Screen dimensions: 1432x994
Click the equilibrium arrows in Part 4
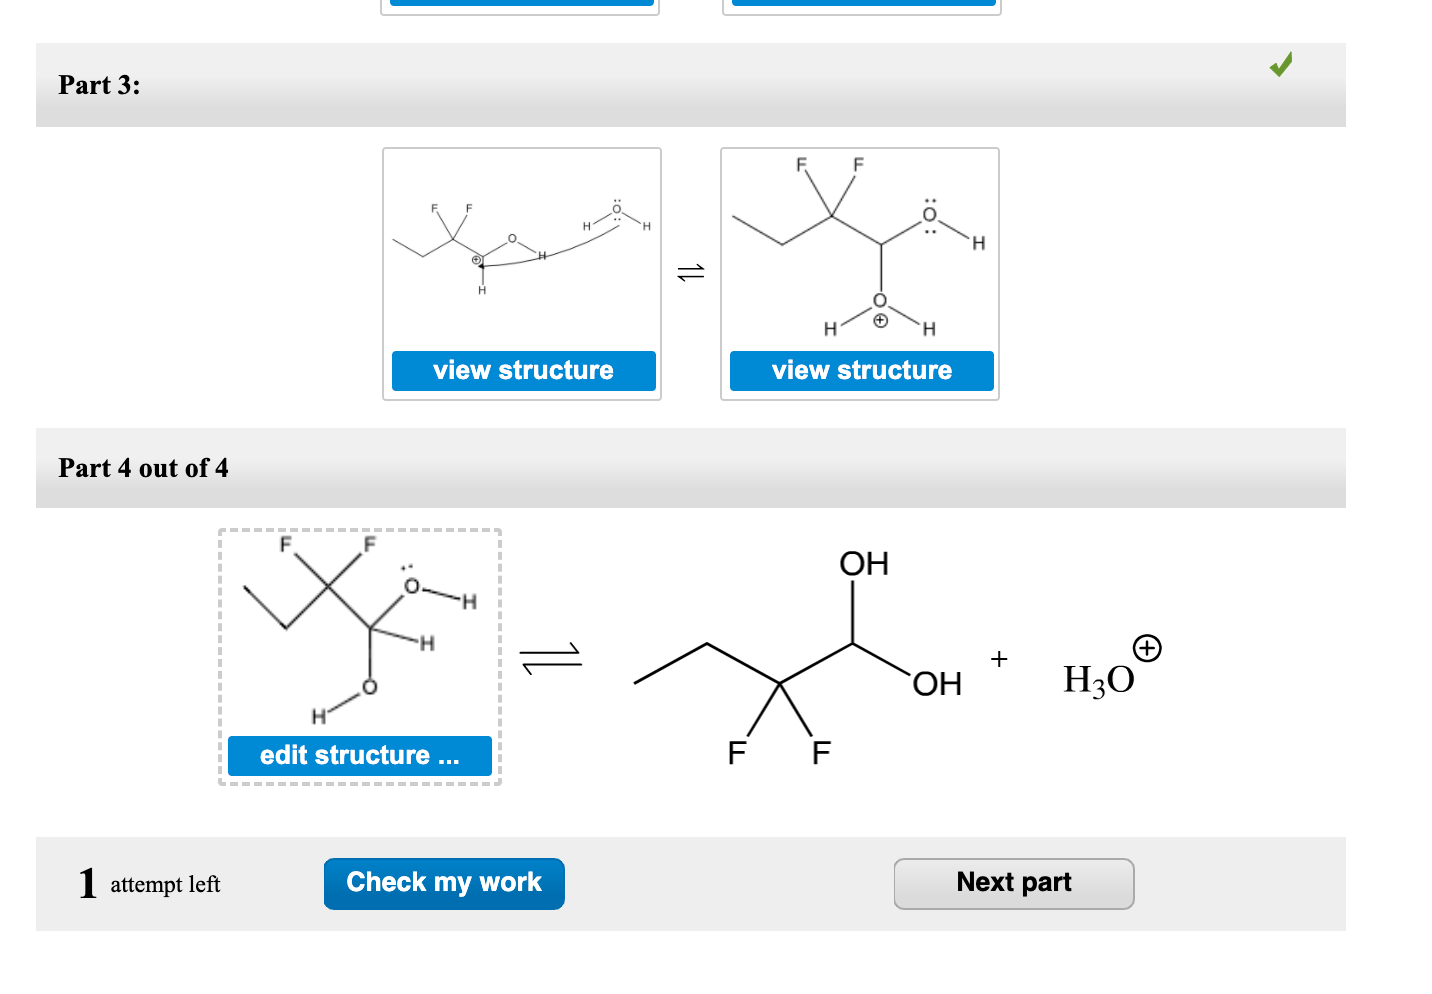pyautogui.click(x=548, y=657)
